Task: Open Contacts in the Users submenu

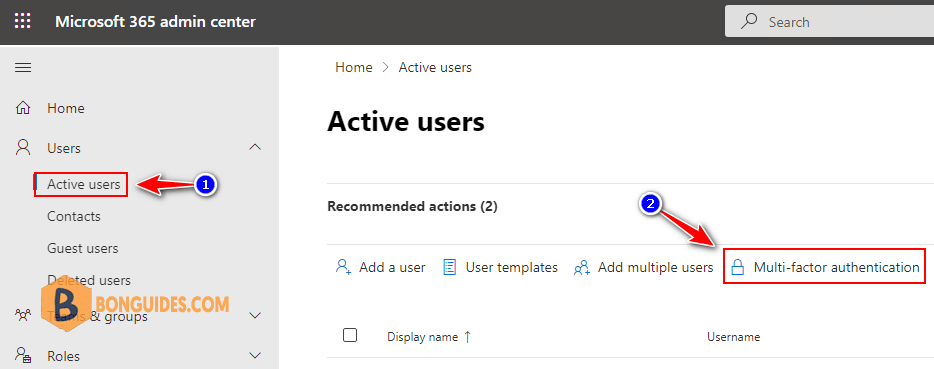Action: click(x=74, y=216)
